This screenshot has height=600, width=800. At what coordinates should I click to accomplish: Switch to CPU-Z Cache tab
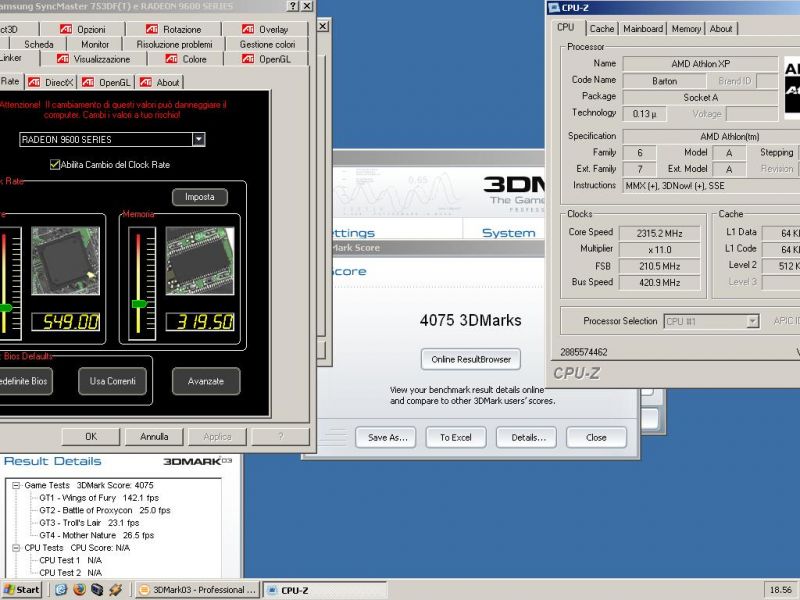tap(602, 29)
